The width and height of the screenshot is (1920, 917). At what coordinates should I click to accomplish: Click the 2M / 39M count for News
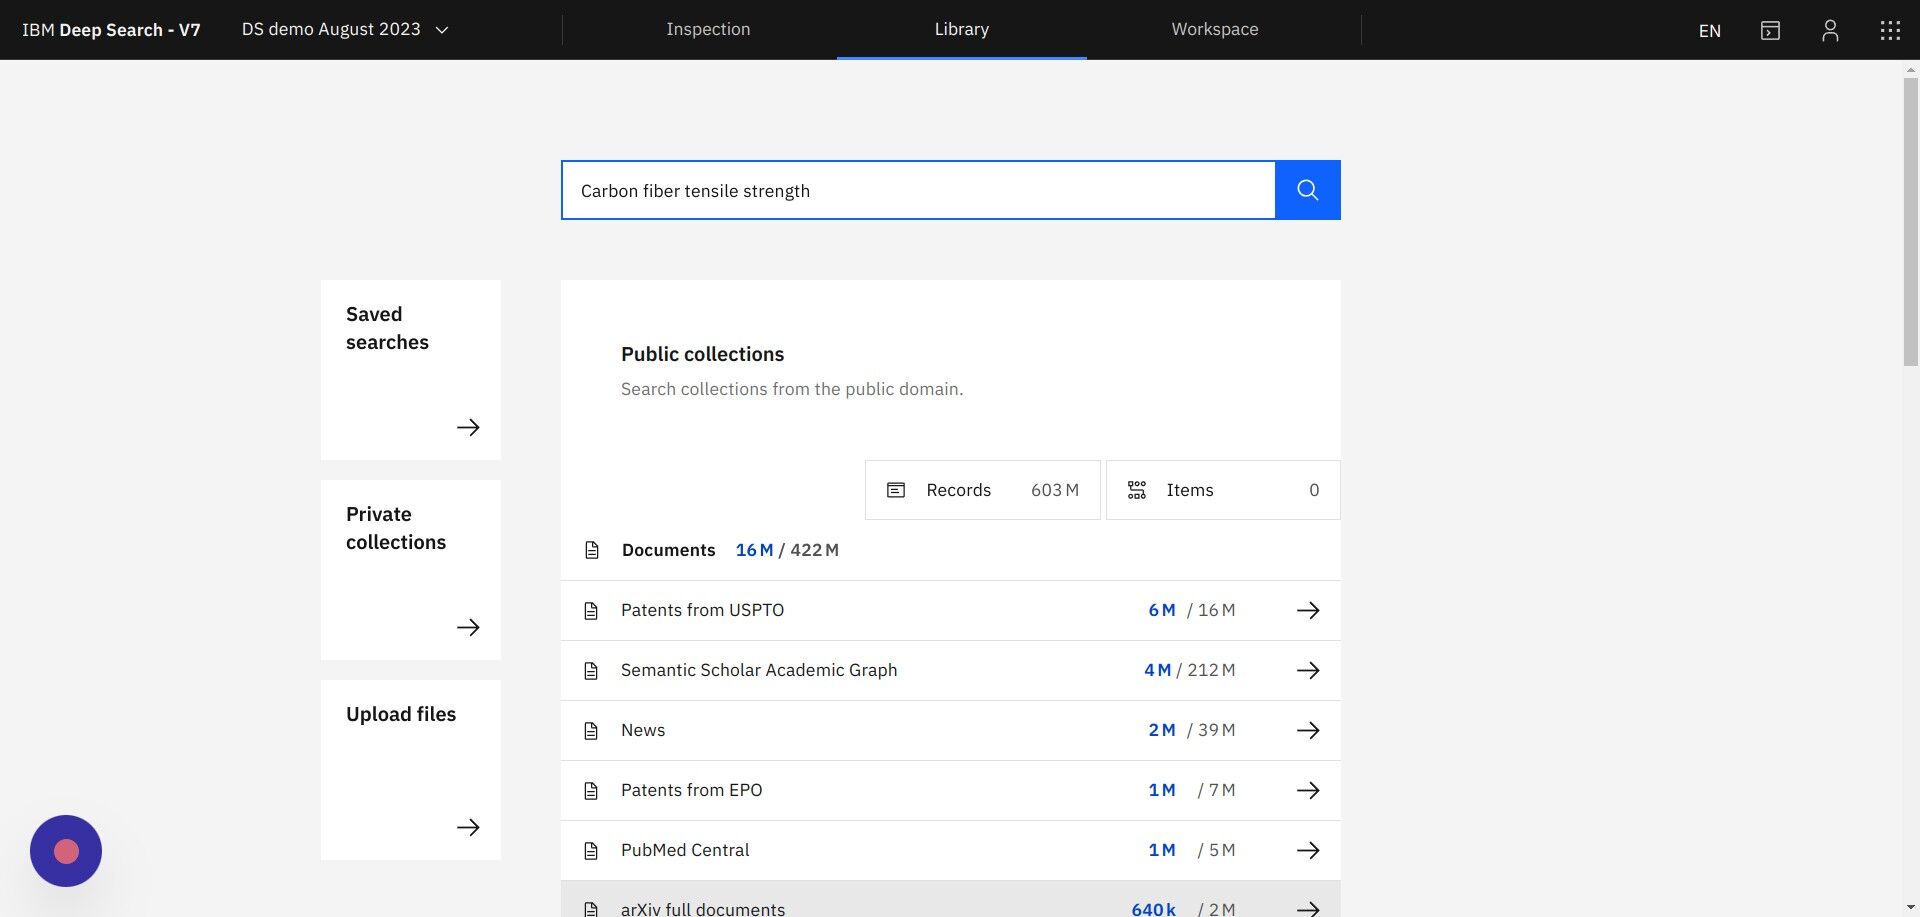point(1191,730)
